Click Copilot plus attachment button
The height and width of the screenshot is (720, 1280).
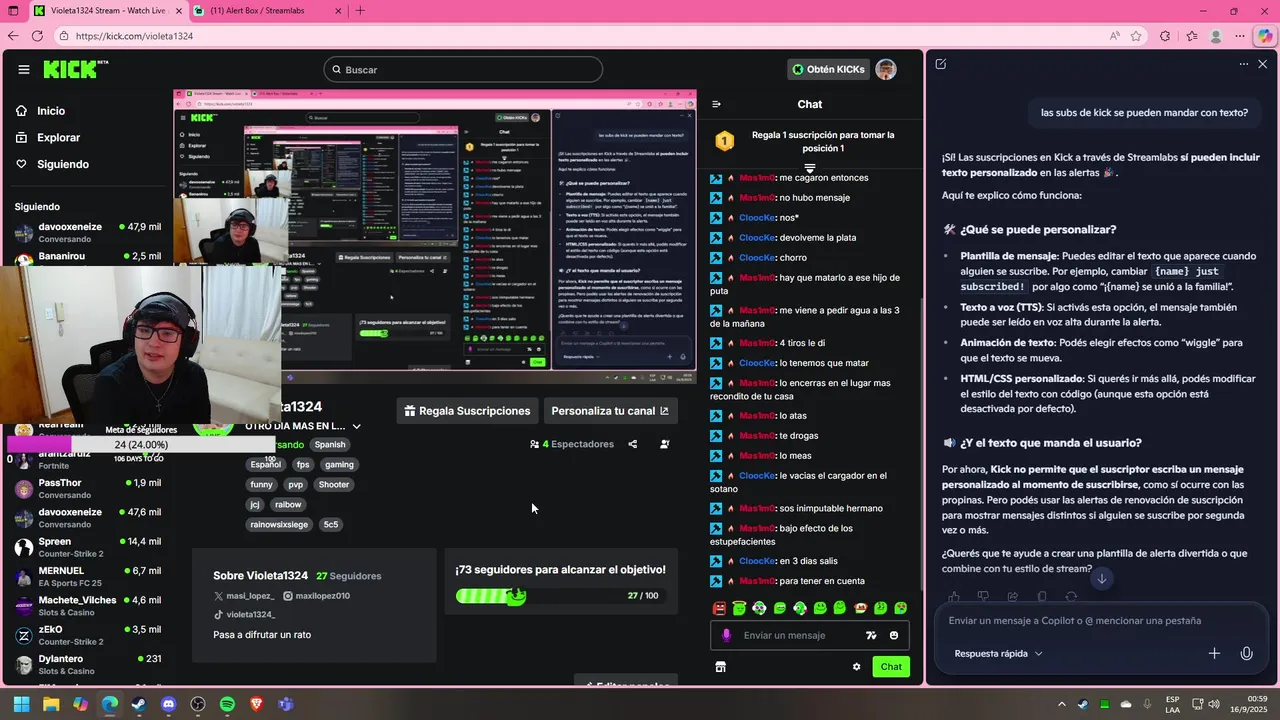pos(1214,653)
